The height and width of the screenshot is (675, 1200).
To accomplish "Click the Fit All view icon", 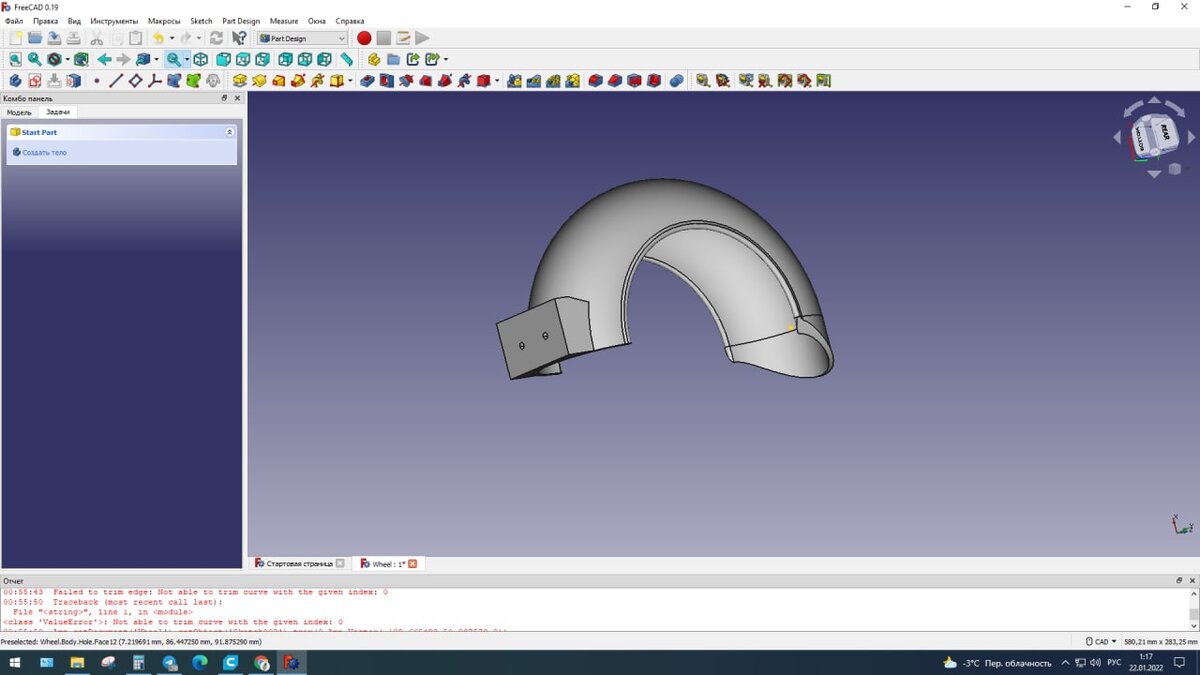I will coord(15,60).
